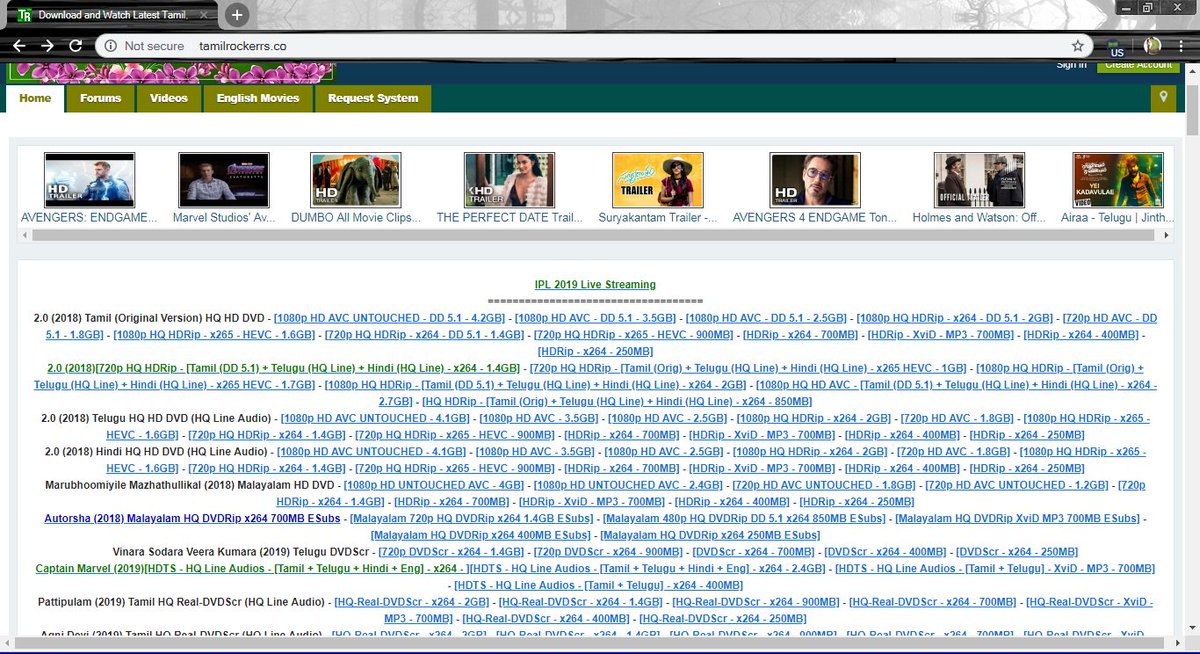Viewport: 1200px width, 654px height.
Task: Close the Download and Watch Latest Tamil tab
Action: (x=204, y=15)
